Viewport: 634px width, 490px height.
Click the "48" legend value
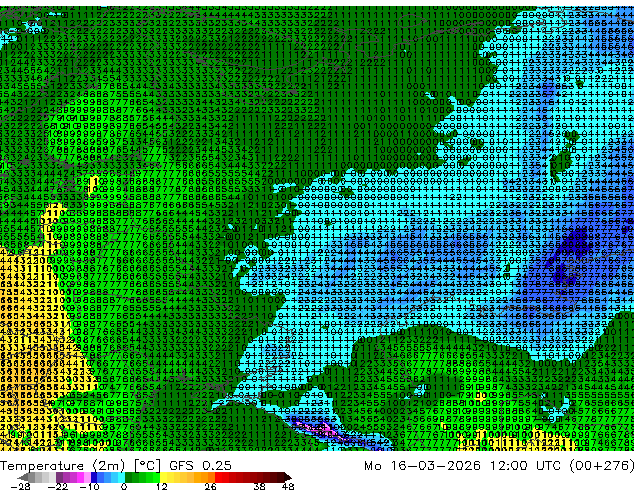[x=288, y=486]
